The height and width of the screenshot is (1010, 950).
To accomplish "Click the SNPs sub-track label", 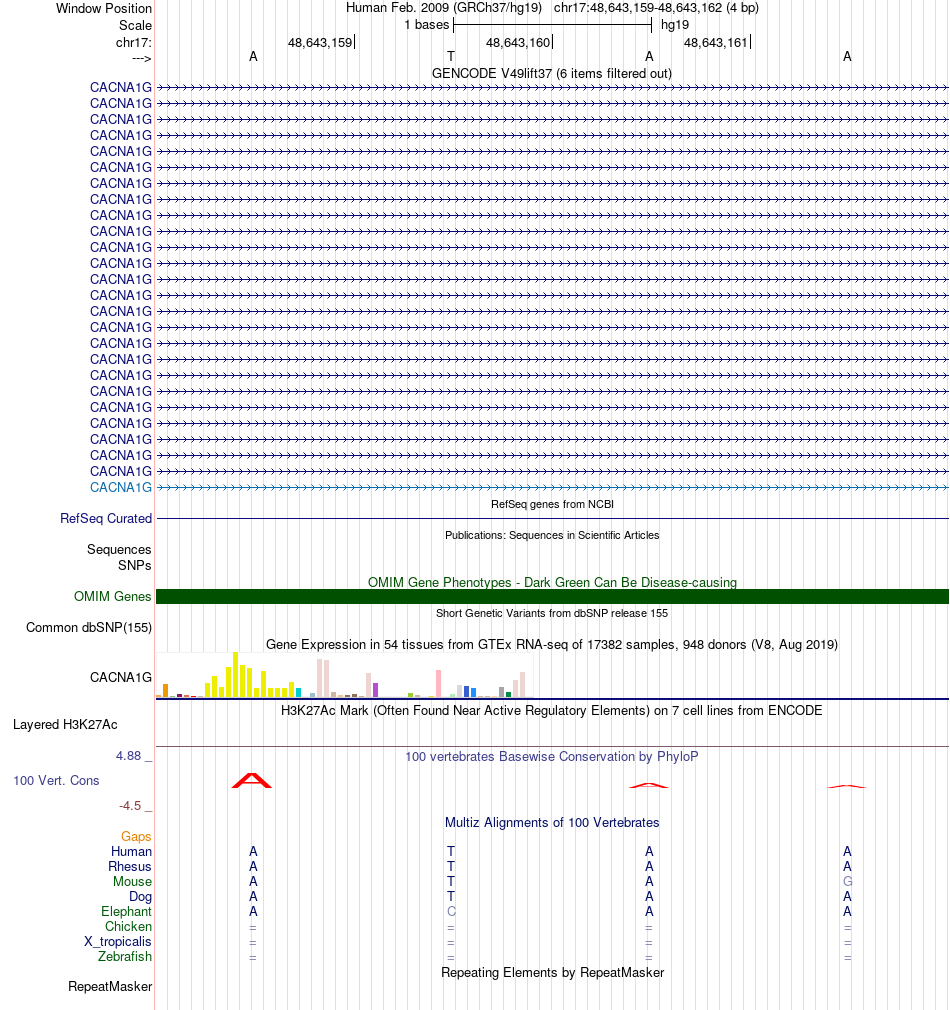I will pos(135,565).
